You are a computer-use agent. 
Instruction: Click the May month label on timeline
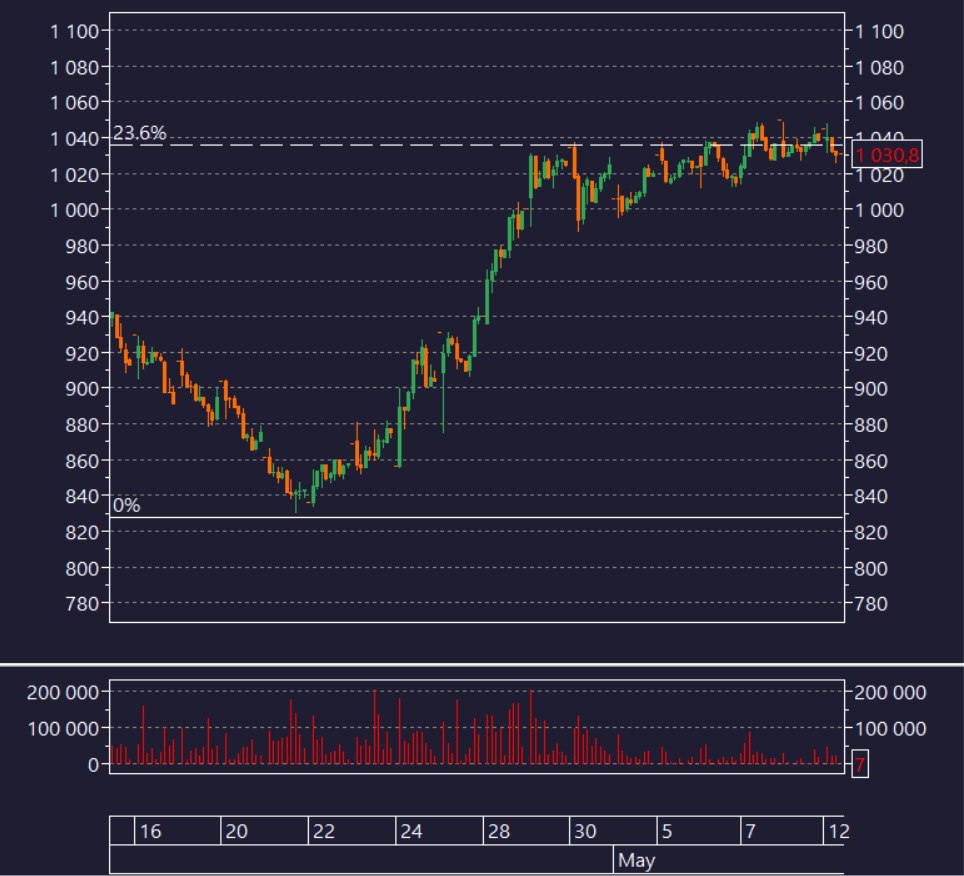coord(636,860)
